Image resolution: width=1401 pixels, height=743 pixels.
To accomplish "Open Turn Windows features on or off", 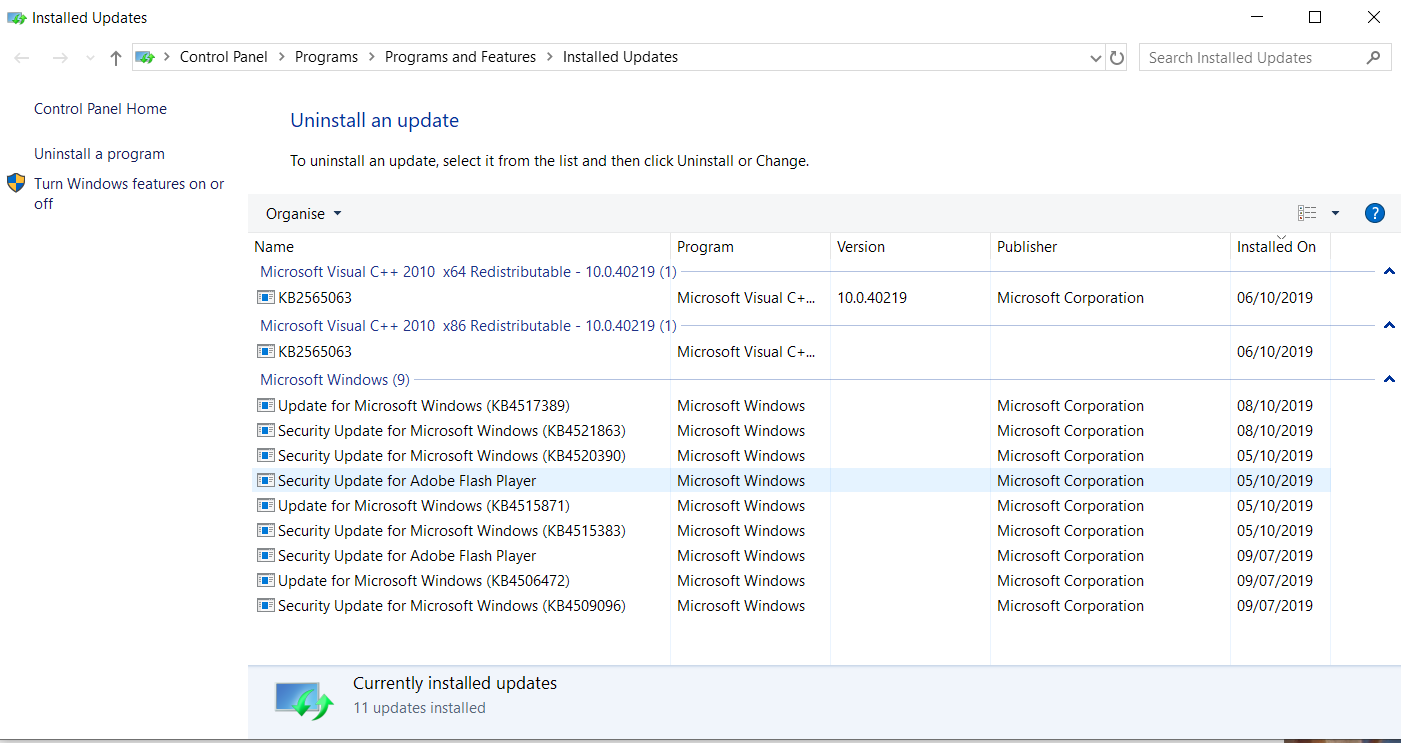I will point(129,193).
